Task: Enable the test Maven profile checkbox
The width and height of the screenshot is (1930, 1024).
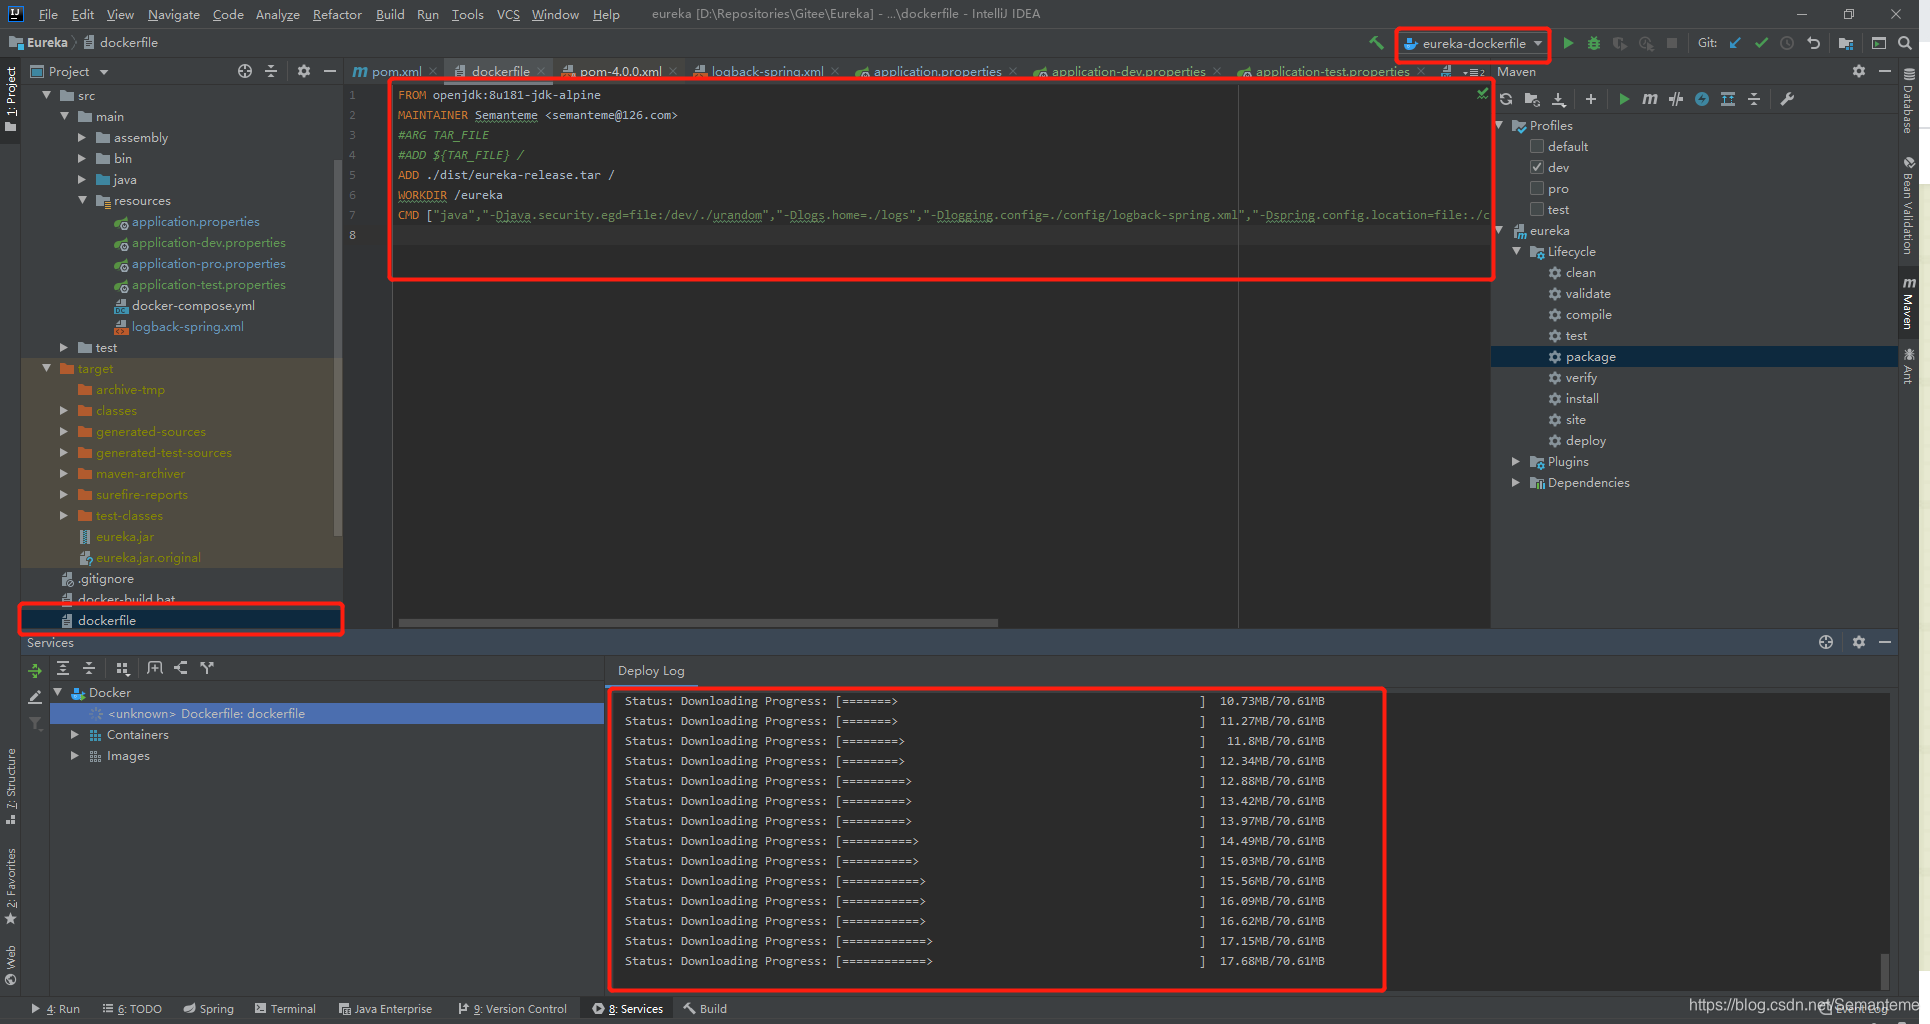Action: [x=1537, y=209]
